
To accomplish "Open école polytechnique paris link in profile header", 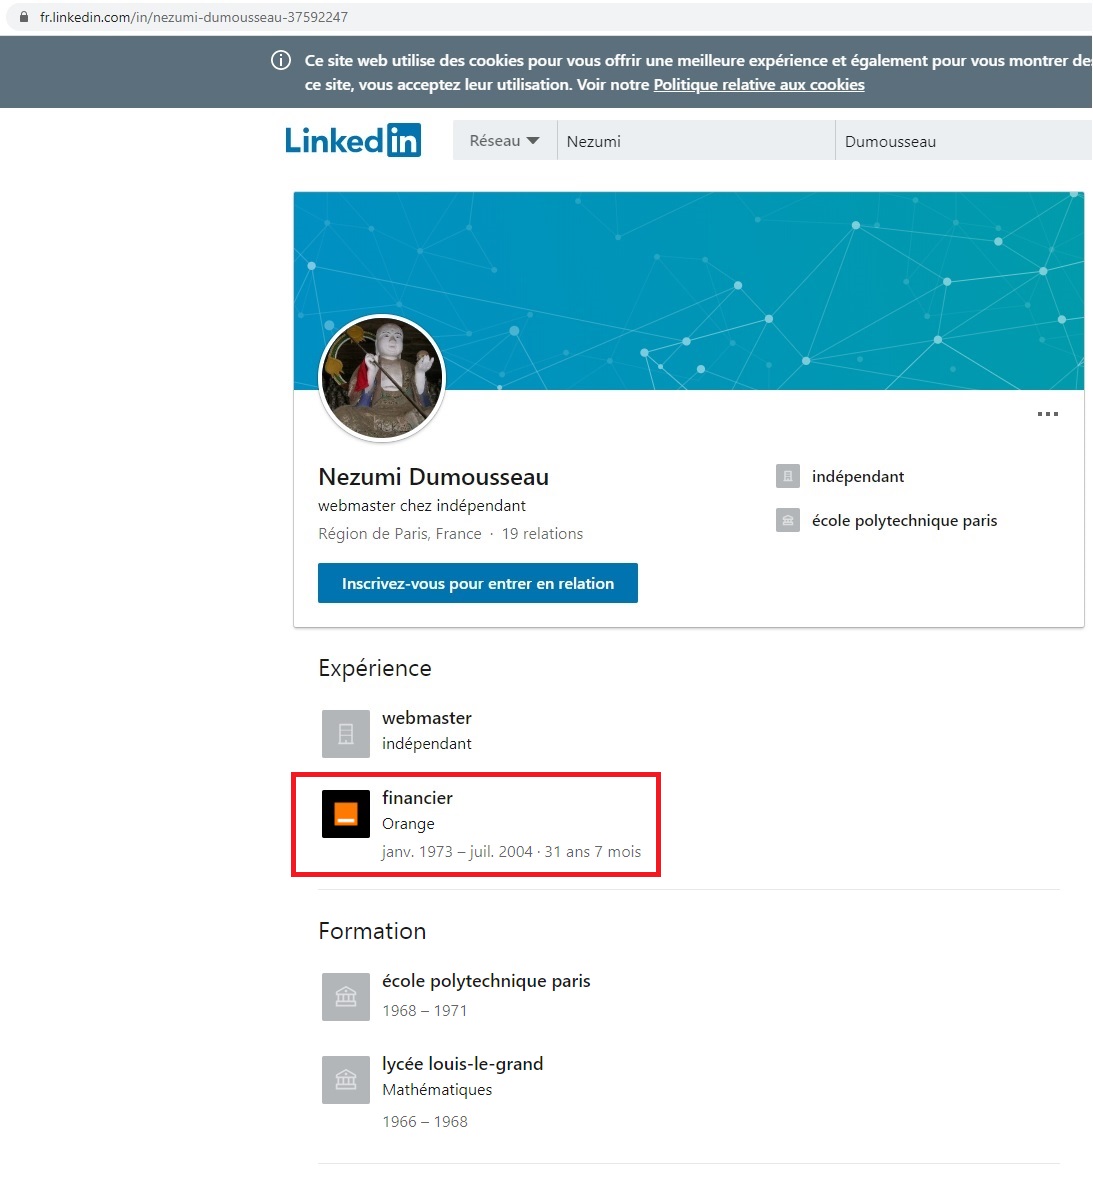I will [904, 520].
